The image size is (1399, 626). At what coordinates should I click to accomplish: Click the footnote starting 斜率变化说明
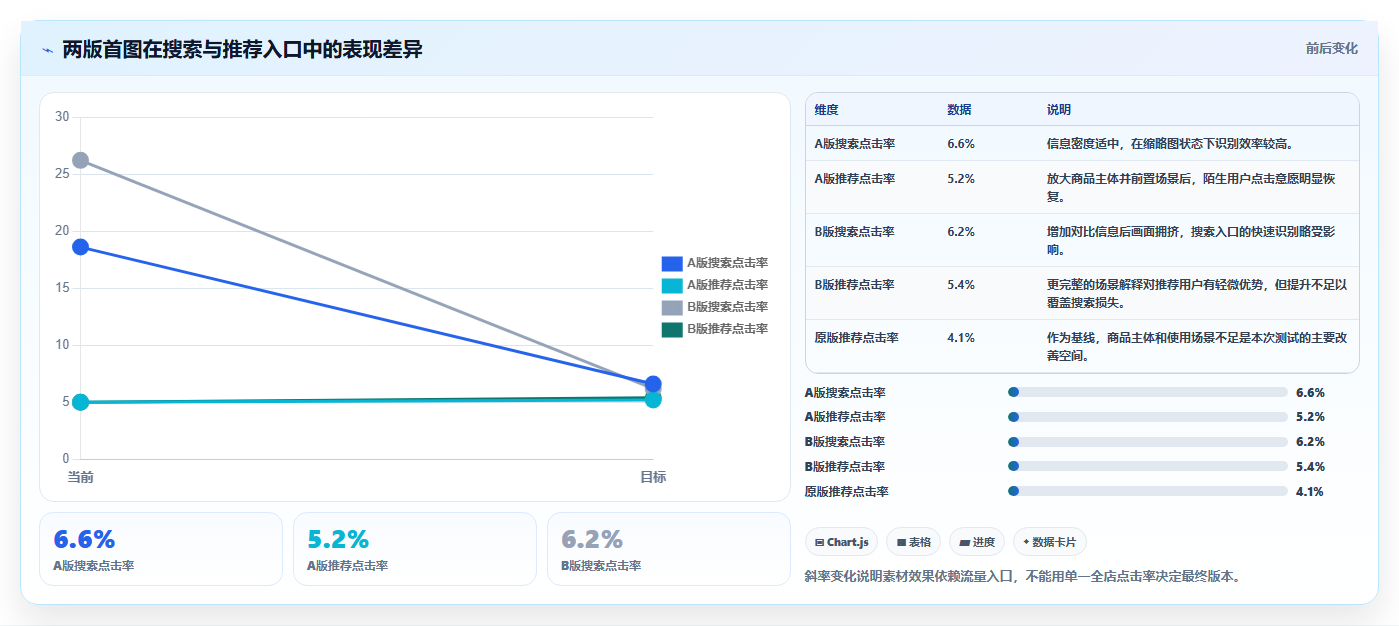[x=1022, y=576]
